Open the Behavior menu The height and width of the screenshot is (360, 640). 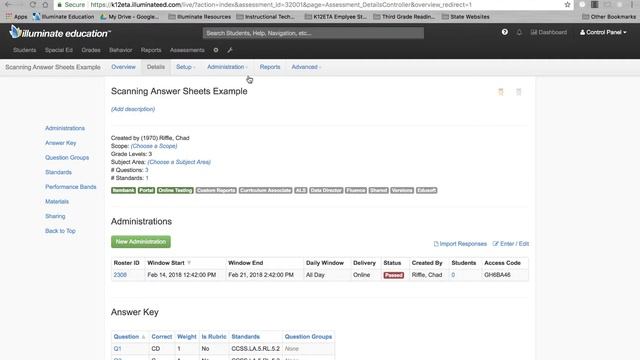[120, 50]
